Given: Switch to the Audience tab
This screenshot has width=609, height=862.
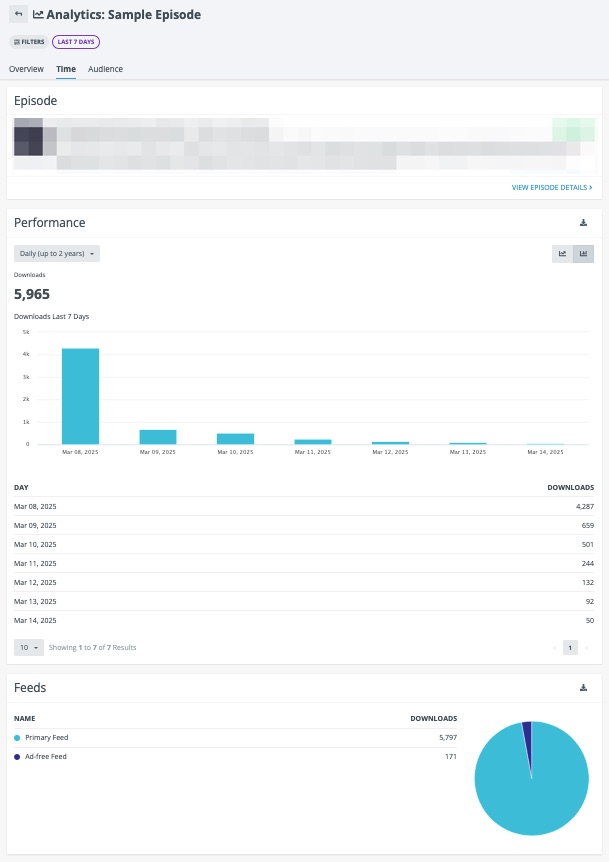Looking at the screenshot, I should [x=105, y=69].
